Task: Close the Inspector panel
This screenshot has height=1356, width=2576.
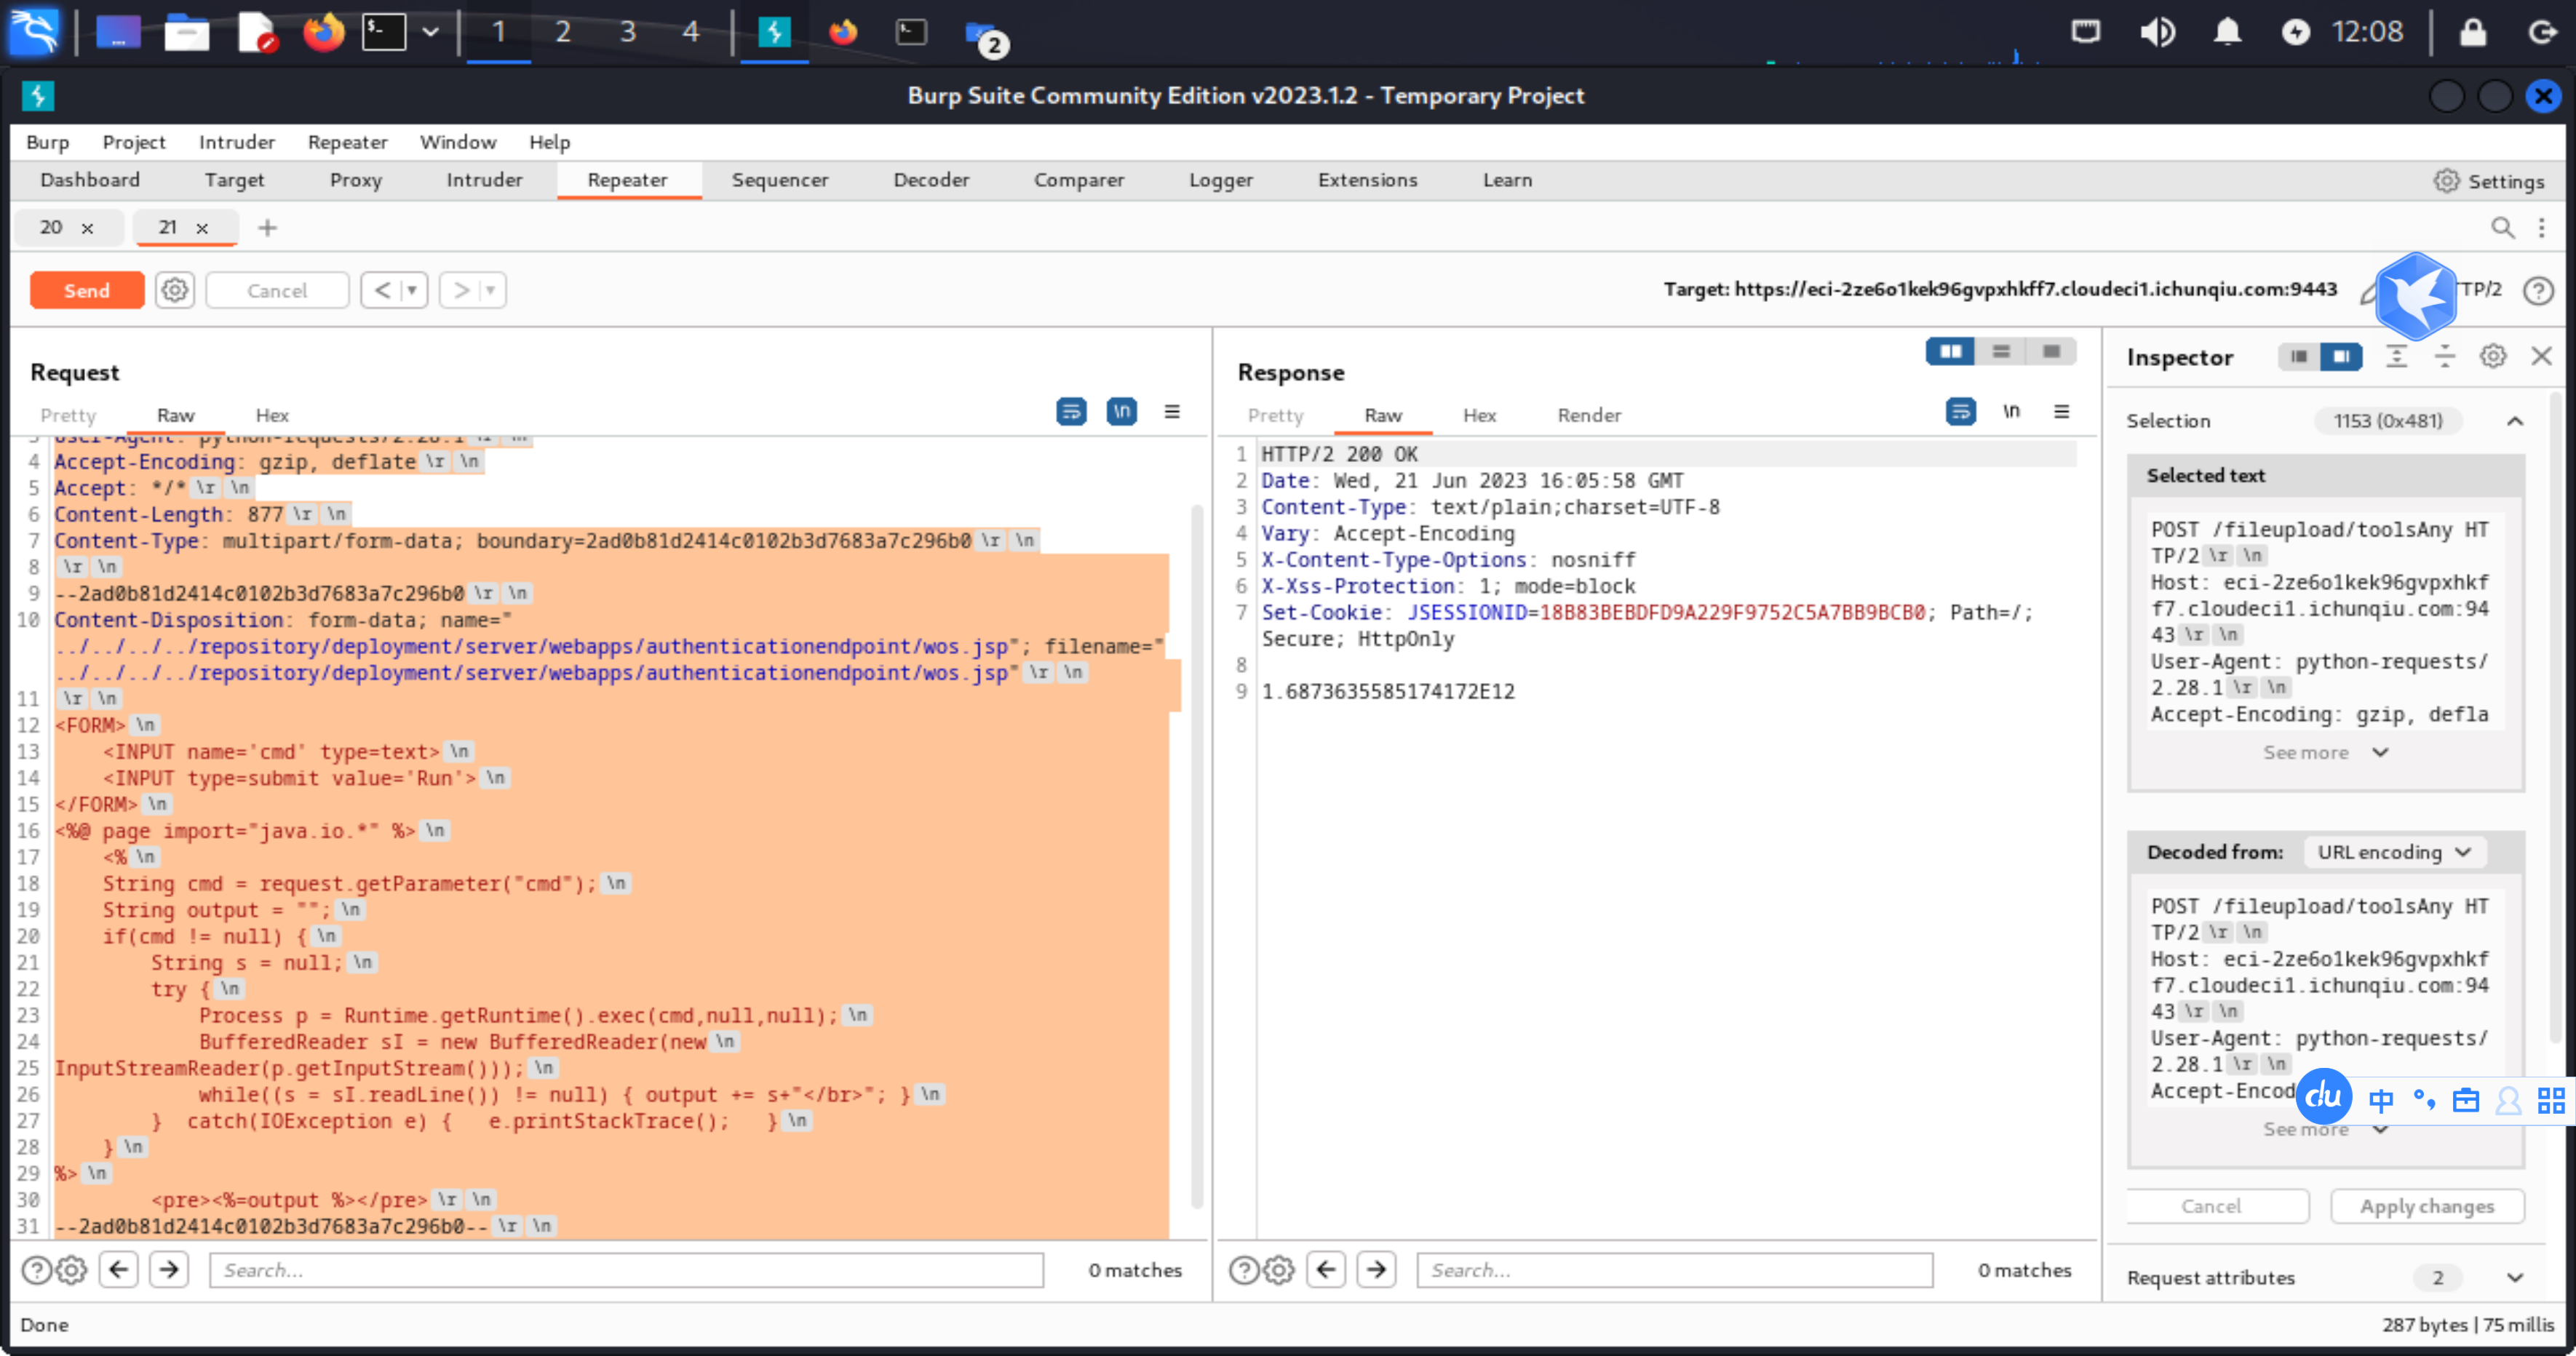Action: click(2541, 357)
